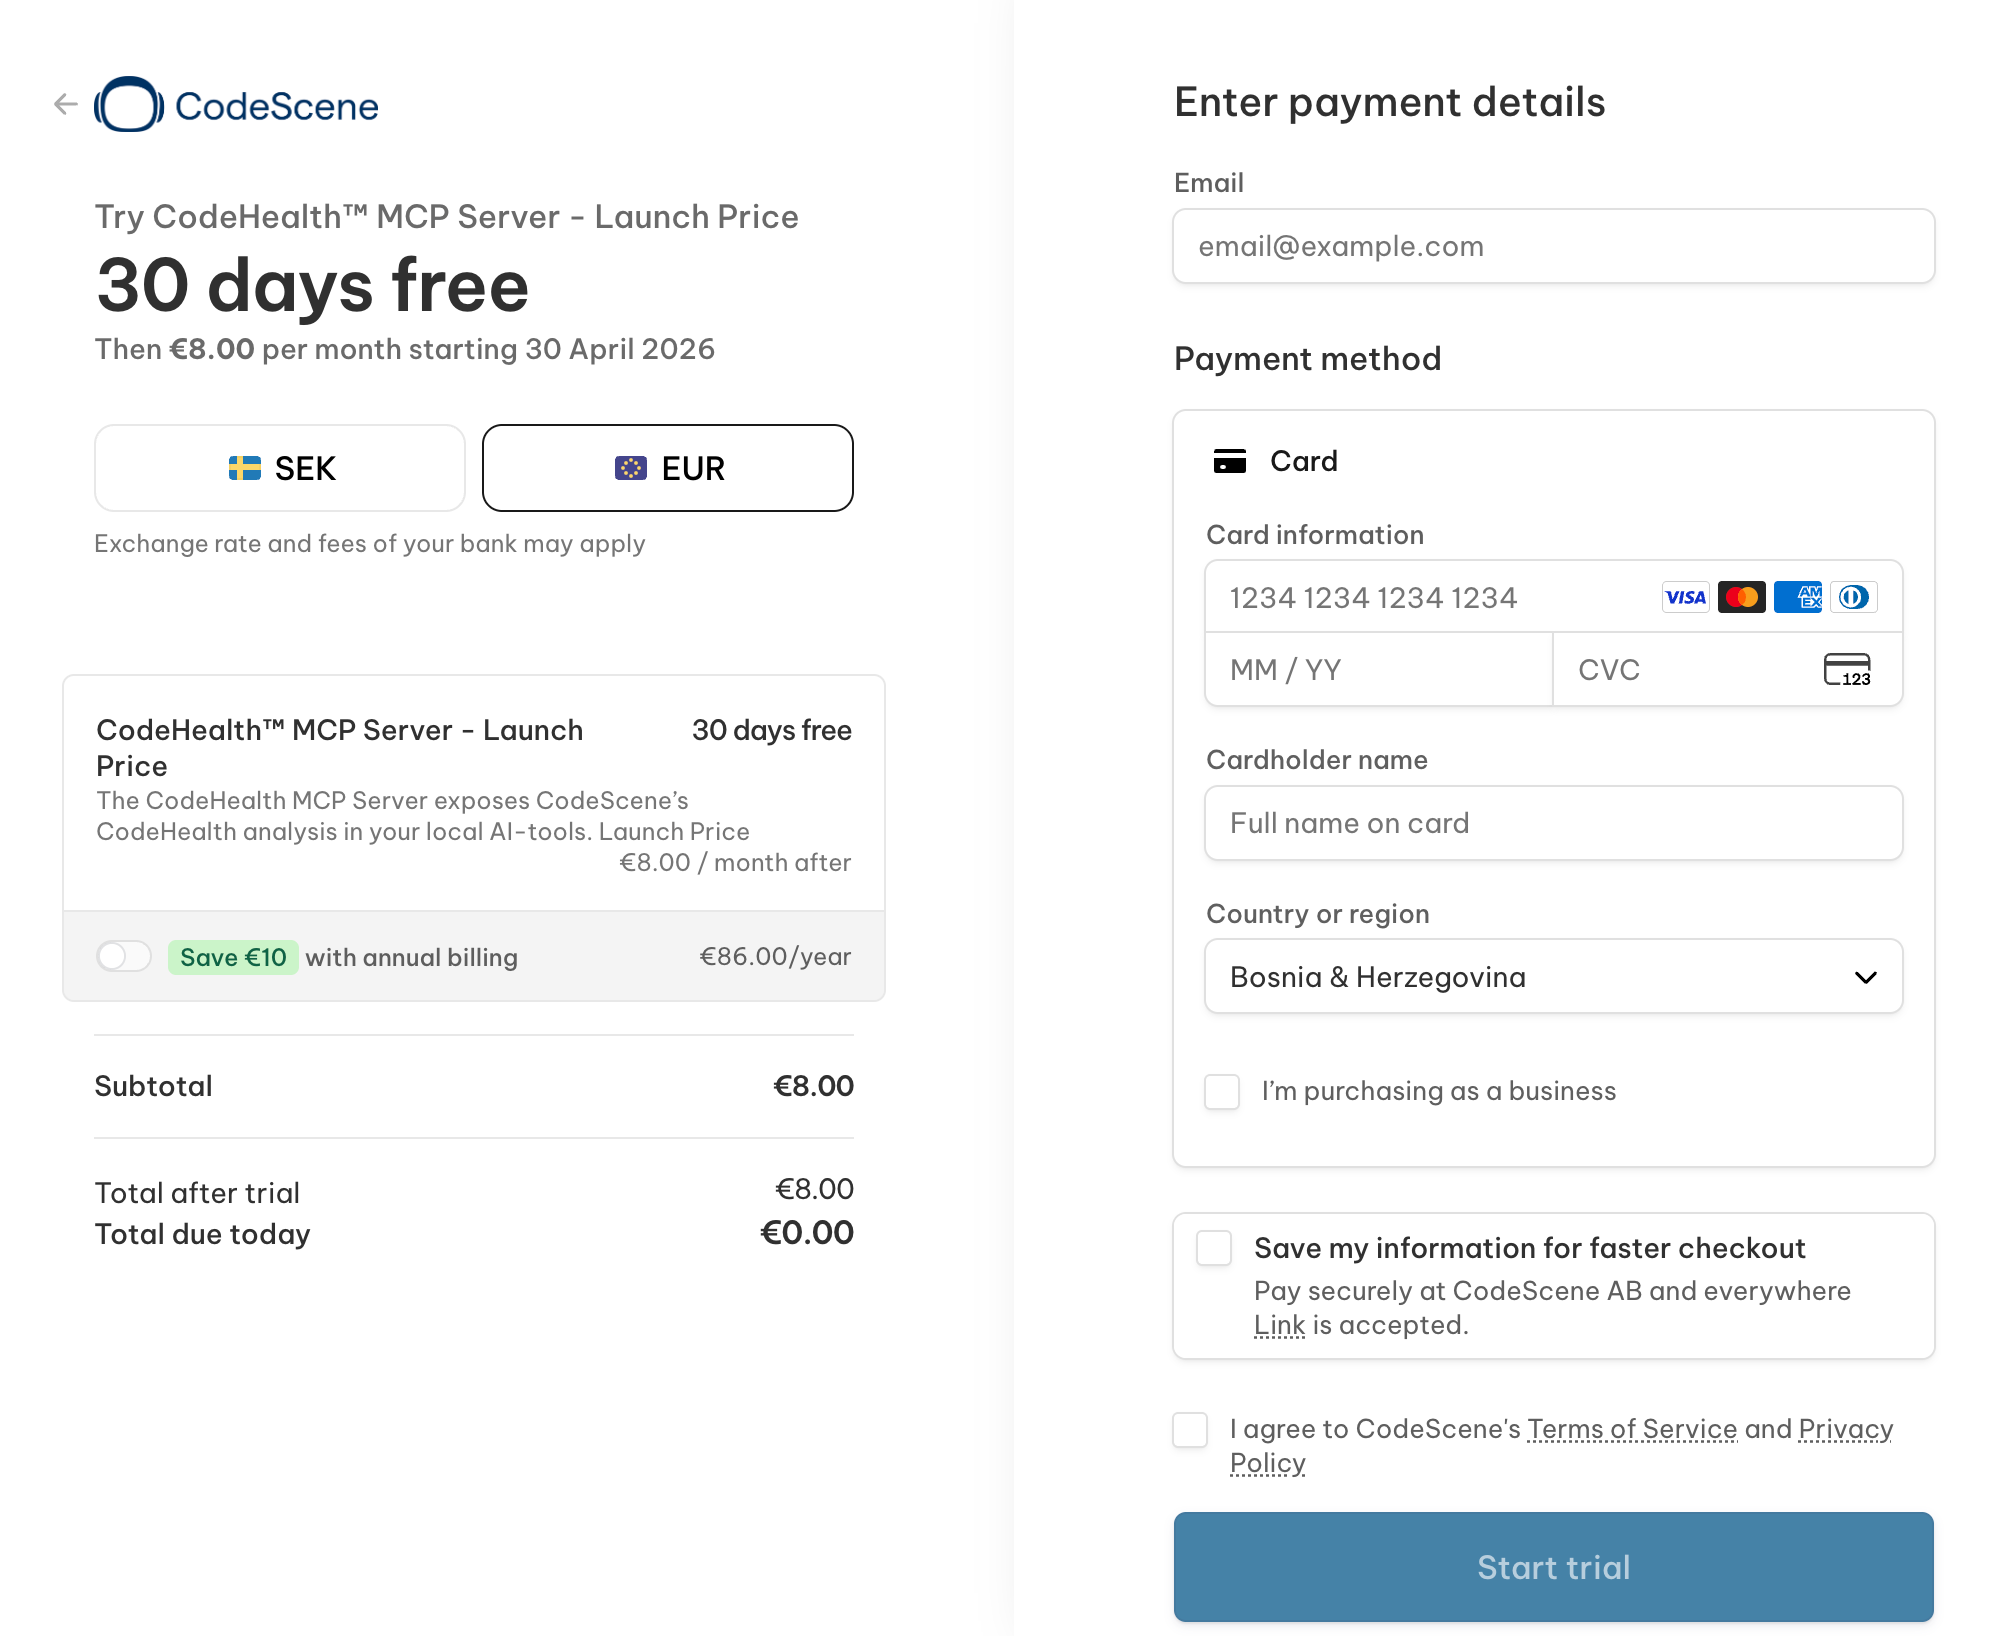Agree to the Terms of Service checkbox
The width and height of the screenshot is (2000, 1636).
click(x=1190, y=1430)
